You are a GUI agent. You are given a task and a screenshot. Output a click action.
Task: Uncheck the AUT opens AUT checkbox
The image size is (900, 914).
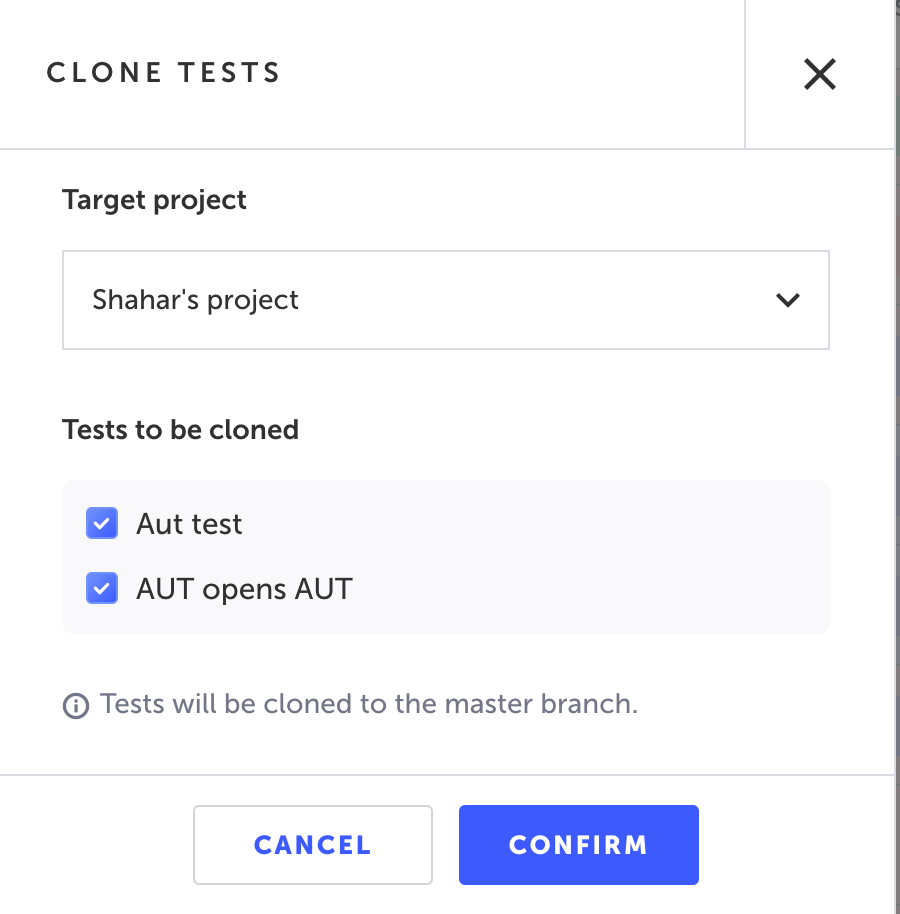click(x=102, y=588)
